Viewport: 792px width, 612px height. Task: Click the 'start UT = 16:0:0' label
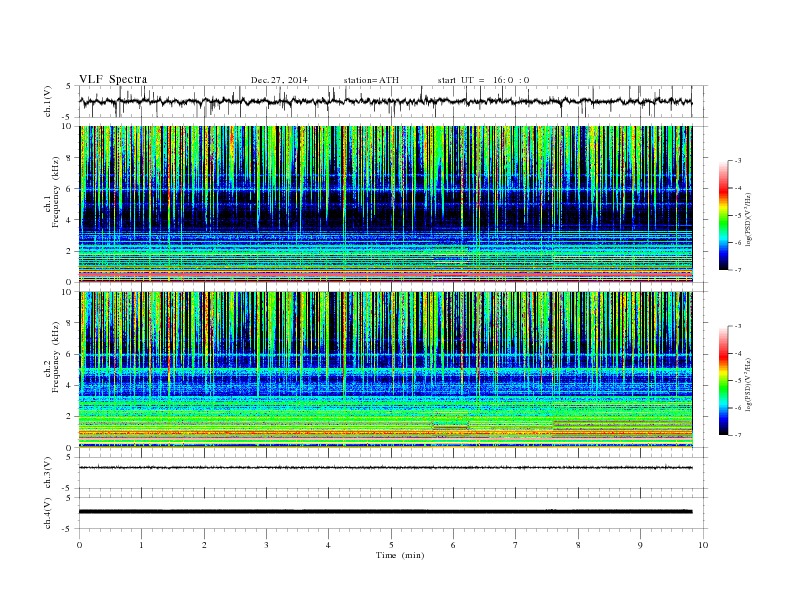[x=483, y=80]
